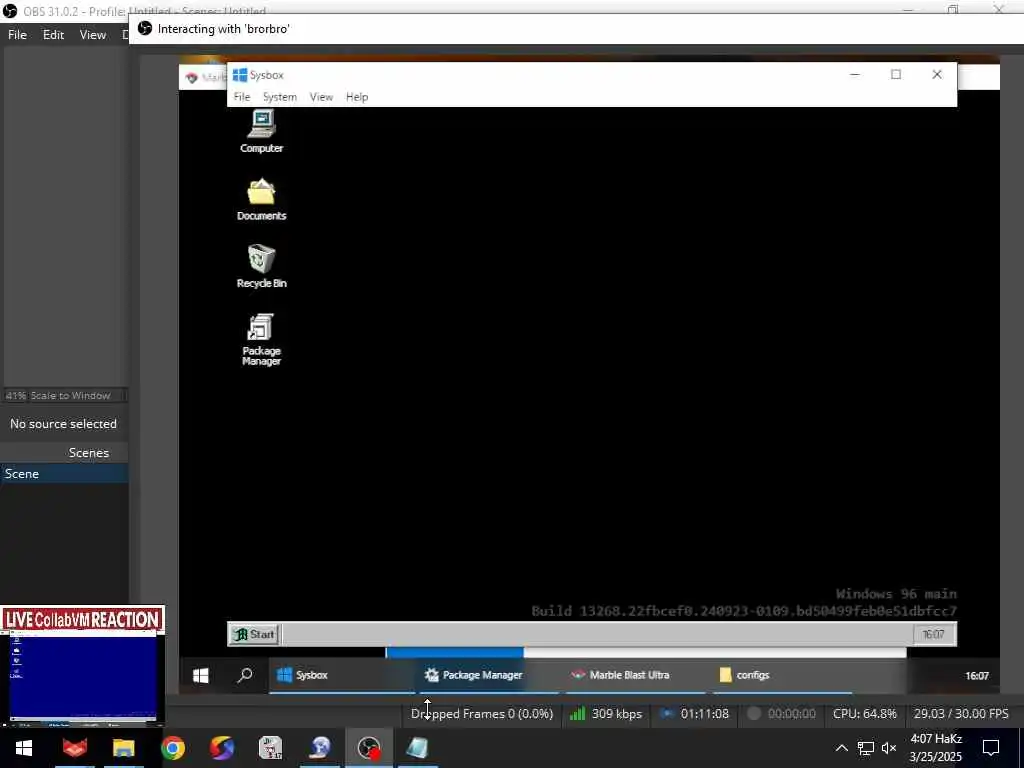The height and width of the screenshot is (768, 1024).
Task: Switch to OBS Studio in host taskbar
Action: 369,748
